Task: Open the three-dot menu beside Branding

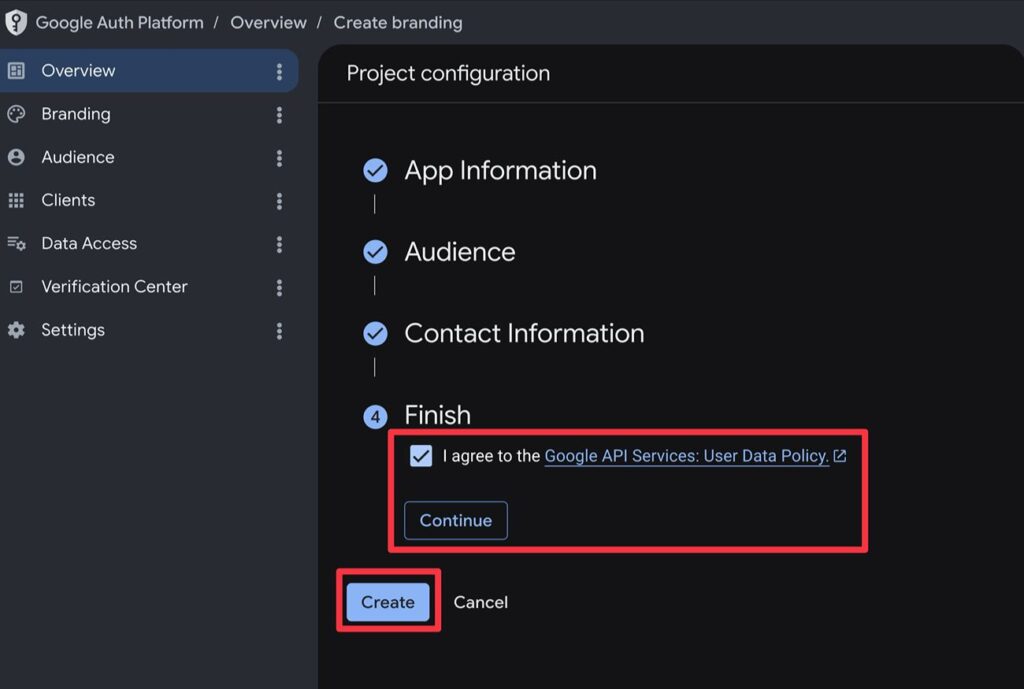Action: pos(279,114)
